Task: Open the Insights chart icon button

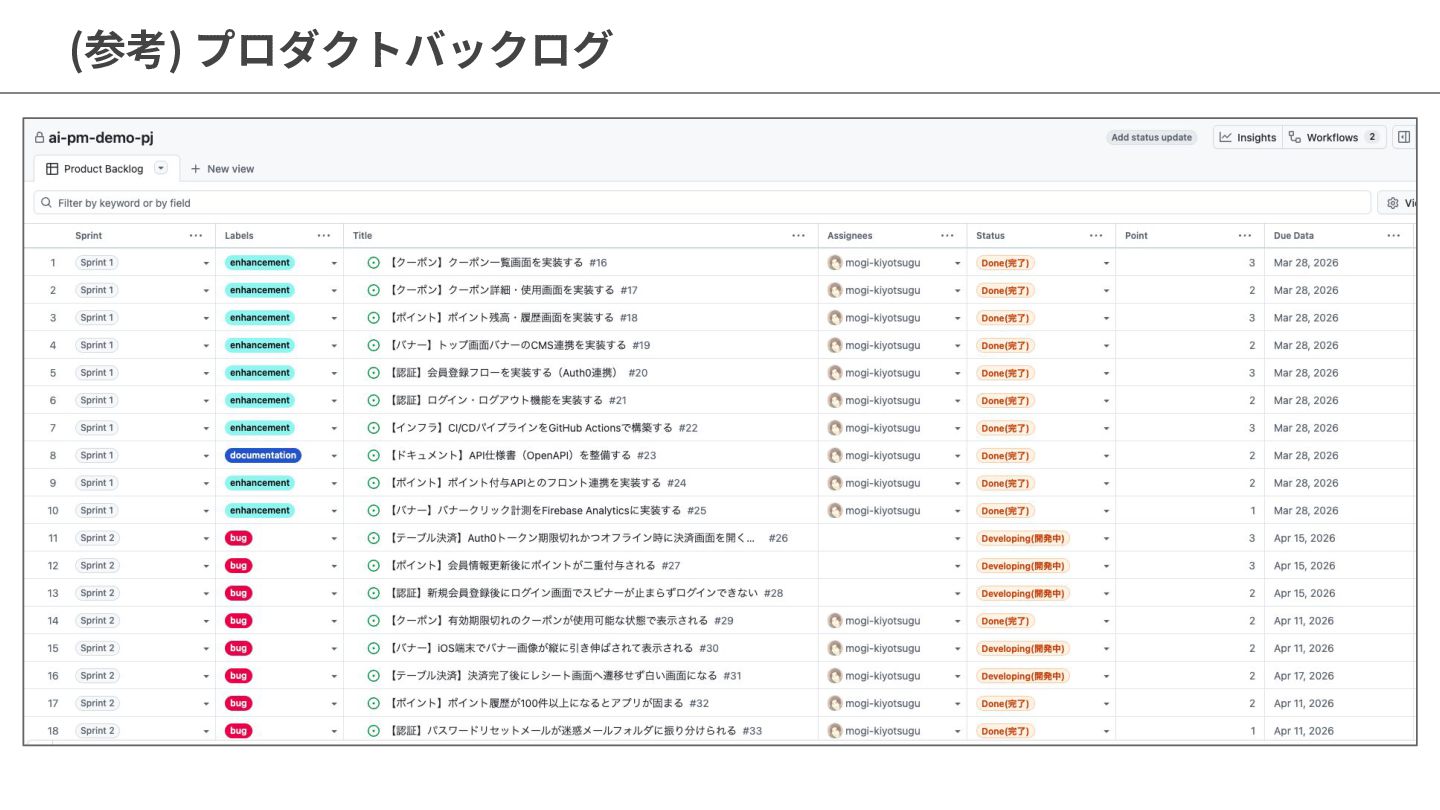Action: pyautogui.click(x=1225, y=138)
